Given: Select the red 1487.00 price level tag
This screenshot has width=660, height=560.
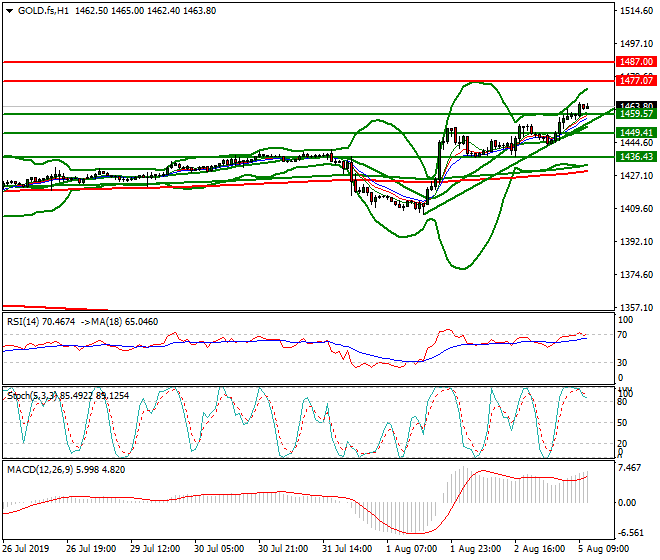Looking at the screenshot, I should [635, 62].
